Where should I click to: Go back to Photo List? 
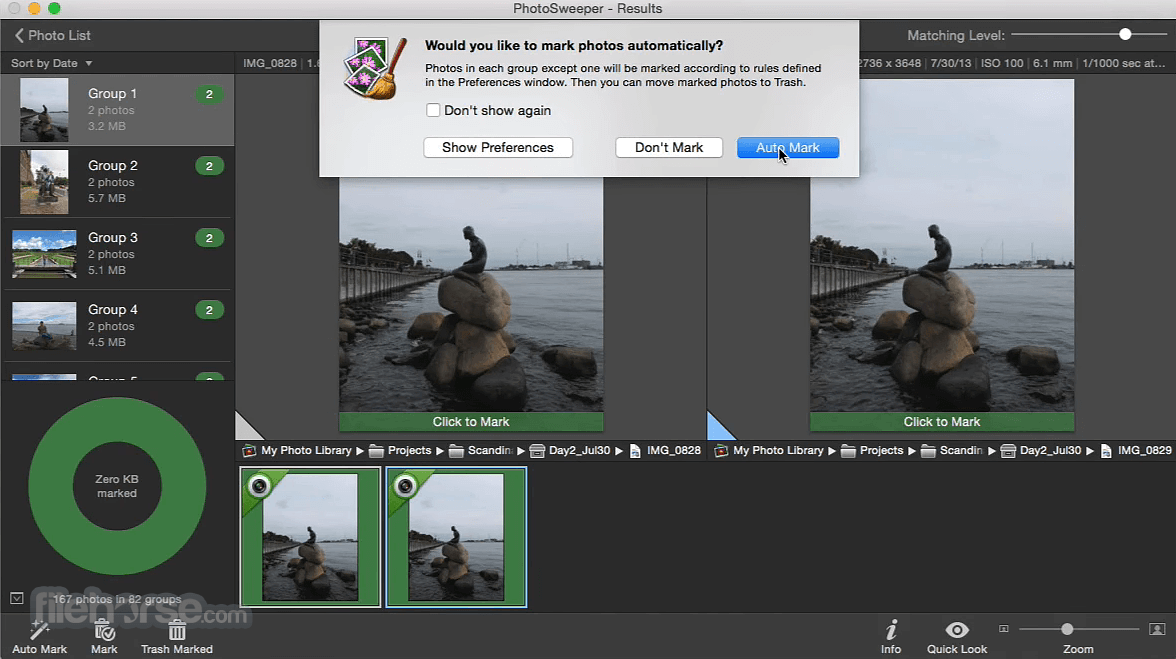click(52, 35)
